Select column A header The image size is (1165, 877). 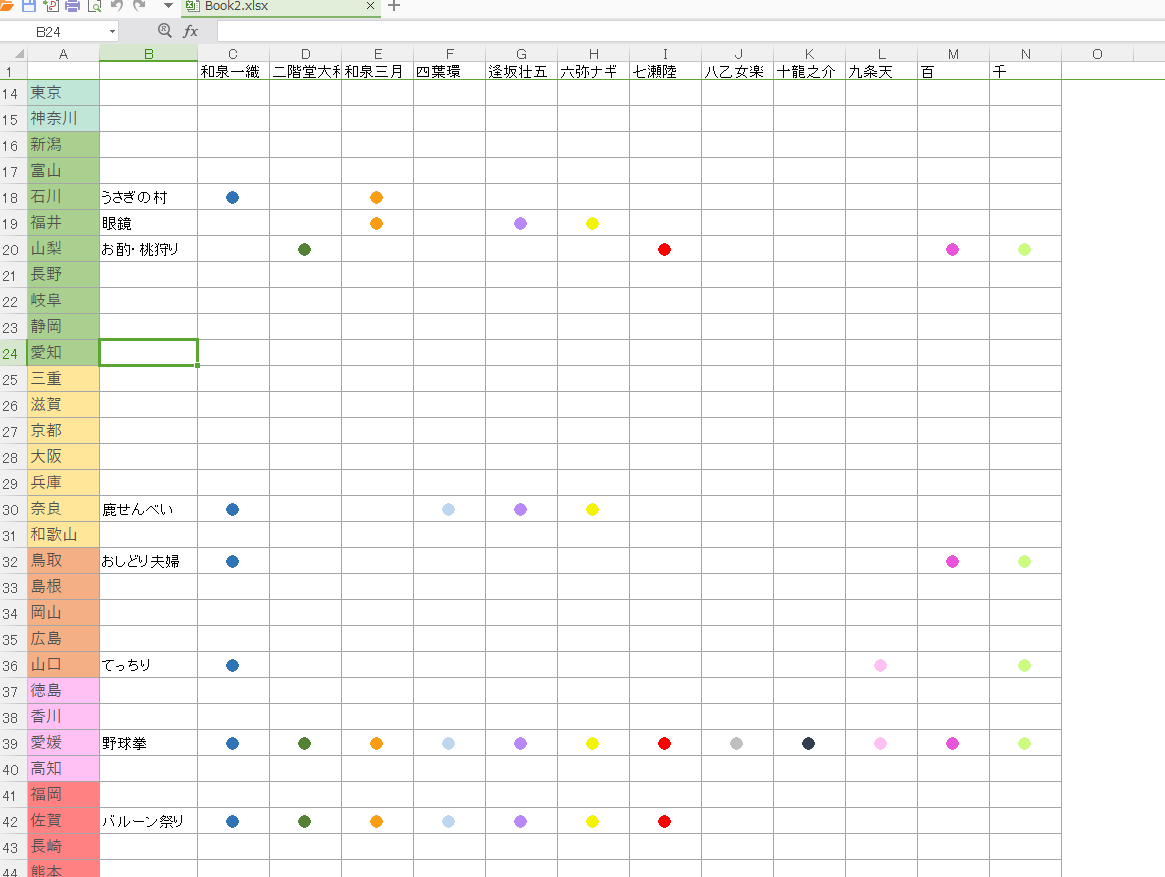[x=63, y=54]
